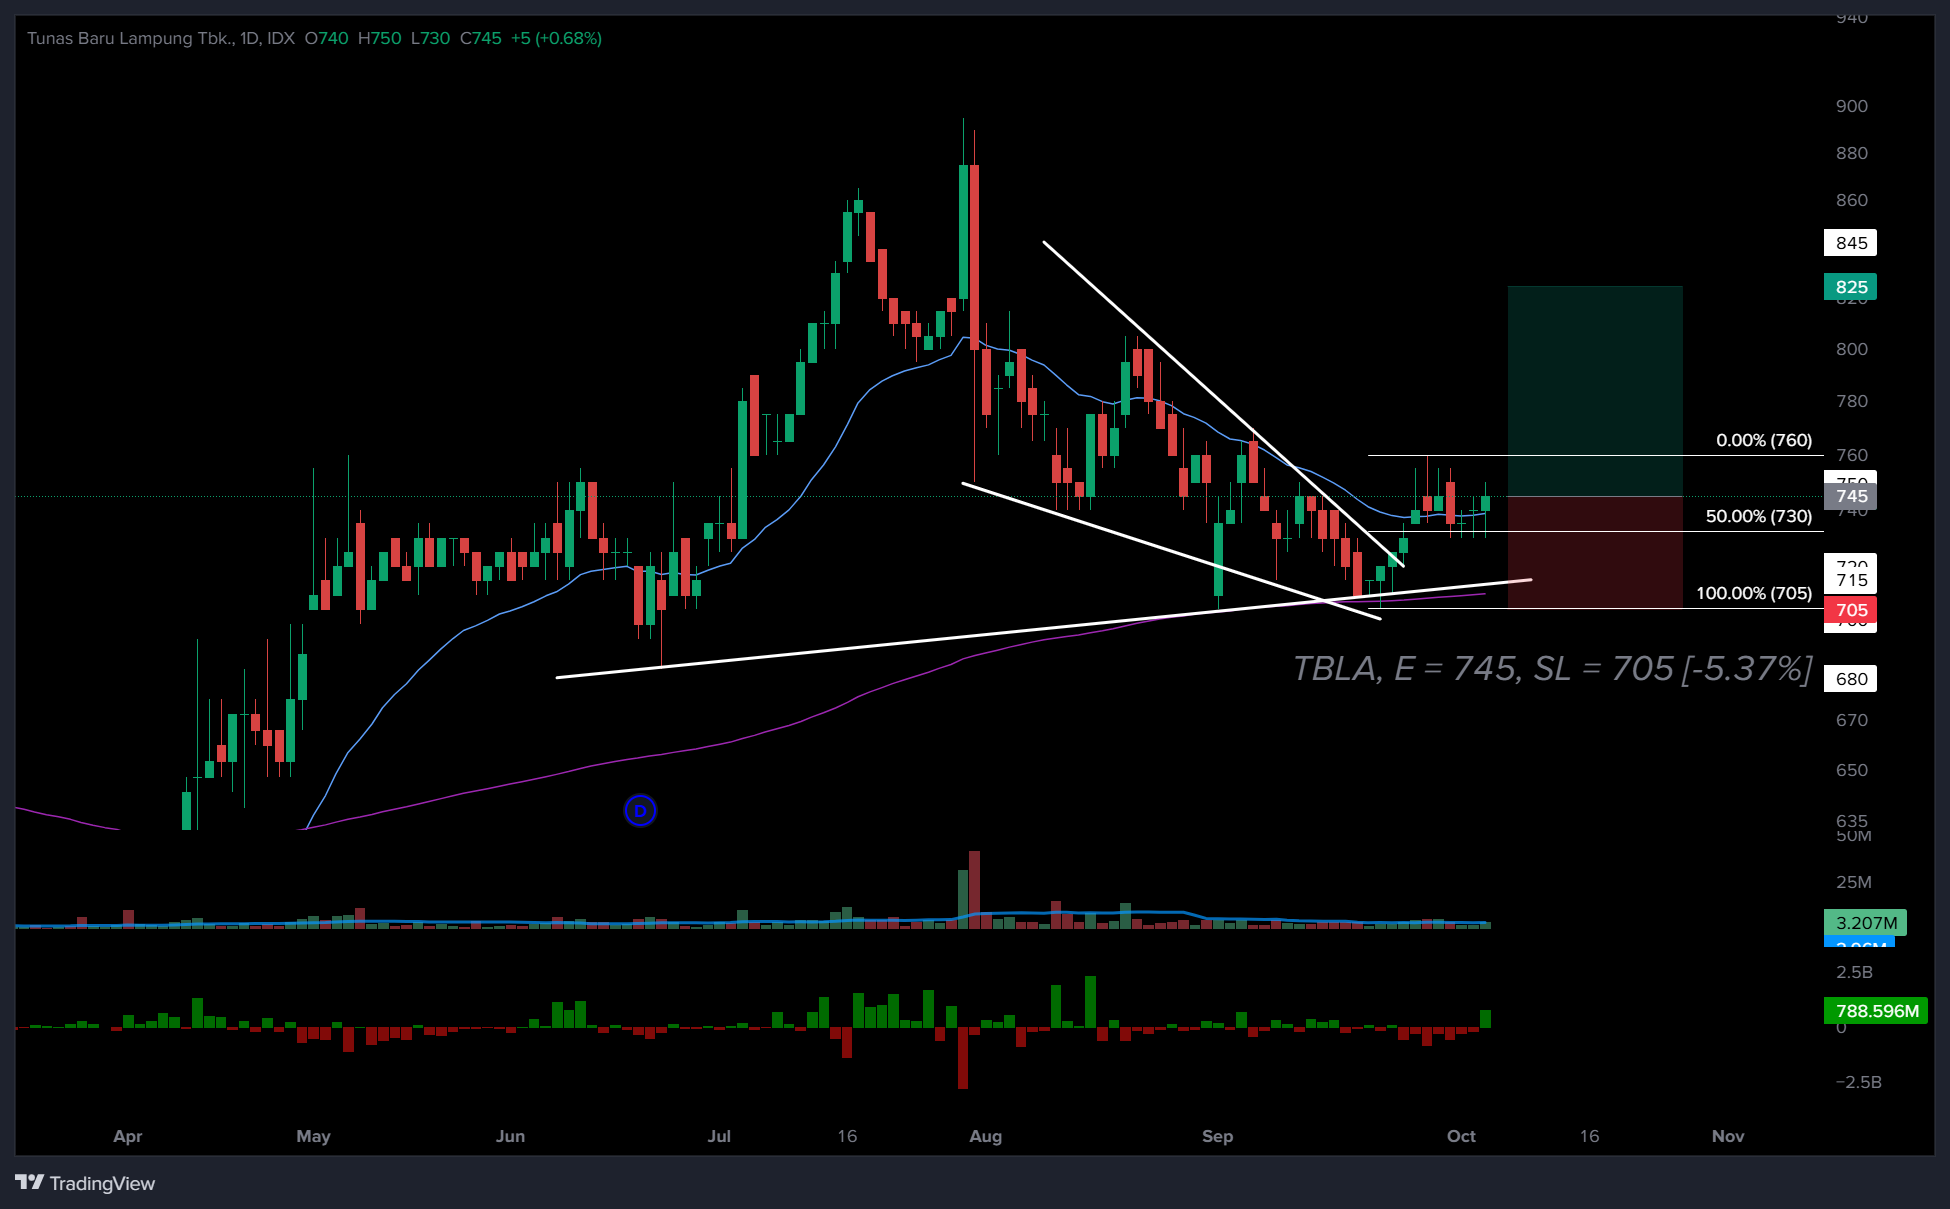The image size is (1950, 1209).
Task: Select the 50.00% (730) Fibonacci level label
Action: 1759,516
